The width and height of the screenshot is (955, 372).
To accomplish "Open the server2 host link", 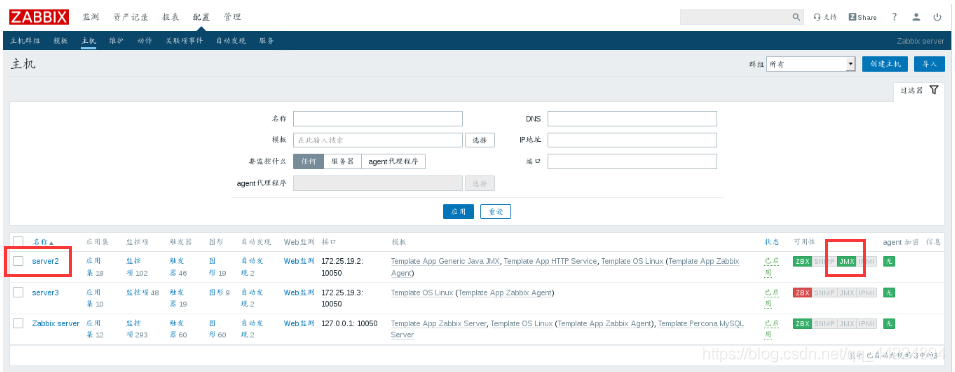I will tap(45, 261).
